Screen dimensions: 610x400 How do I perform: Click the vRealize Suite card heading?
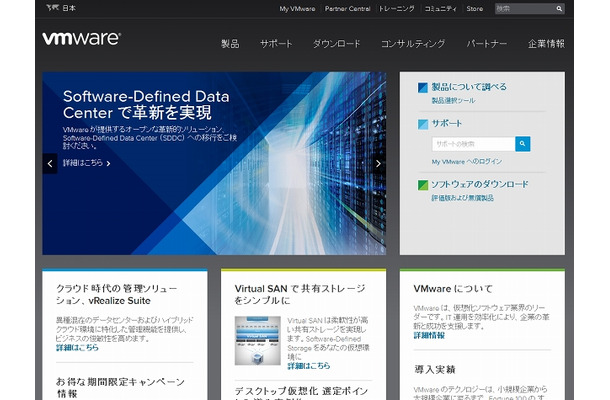pos(117,295)
